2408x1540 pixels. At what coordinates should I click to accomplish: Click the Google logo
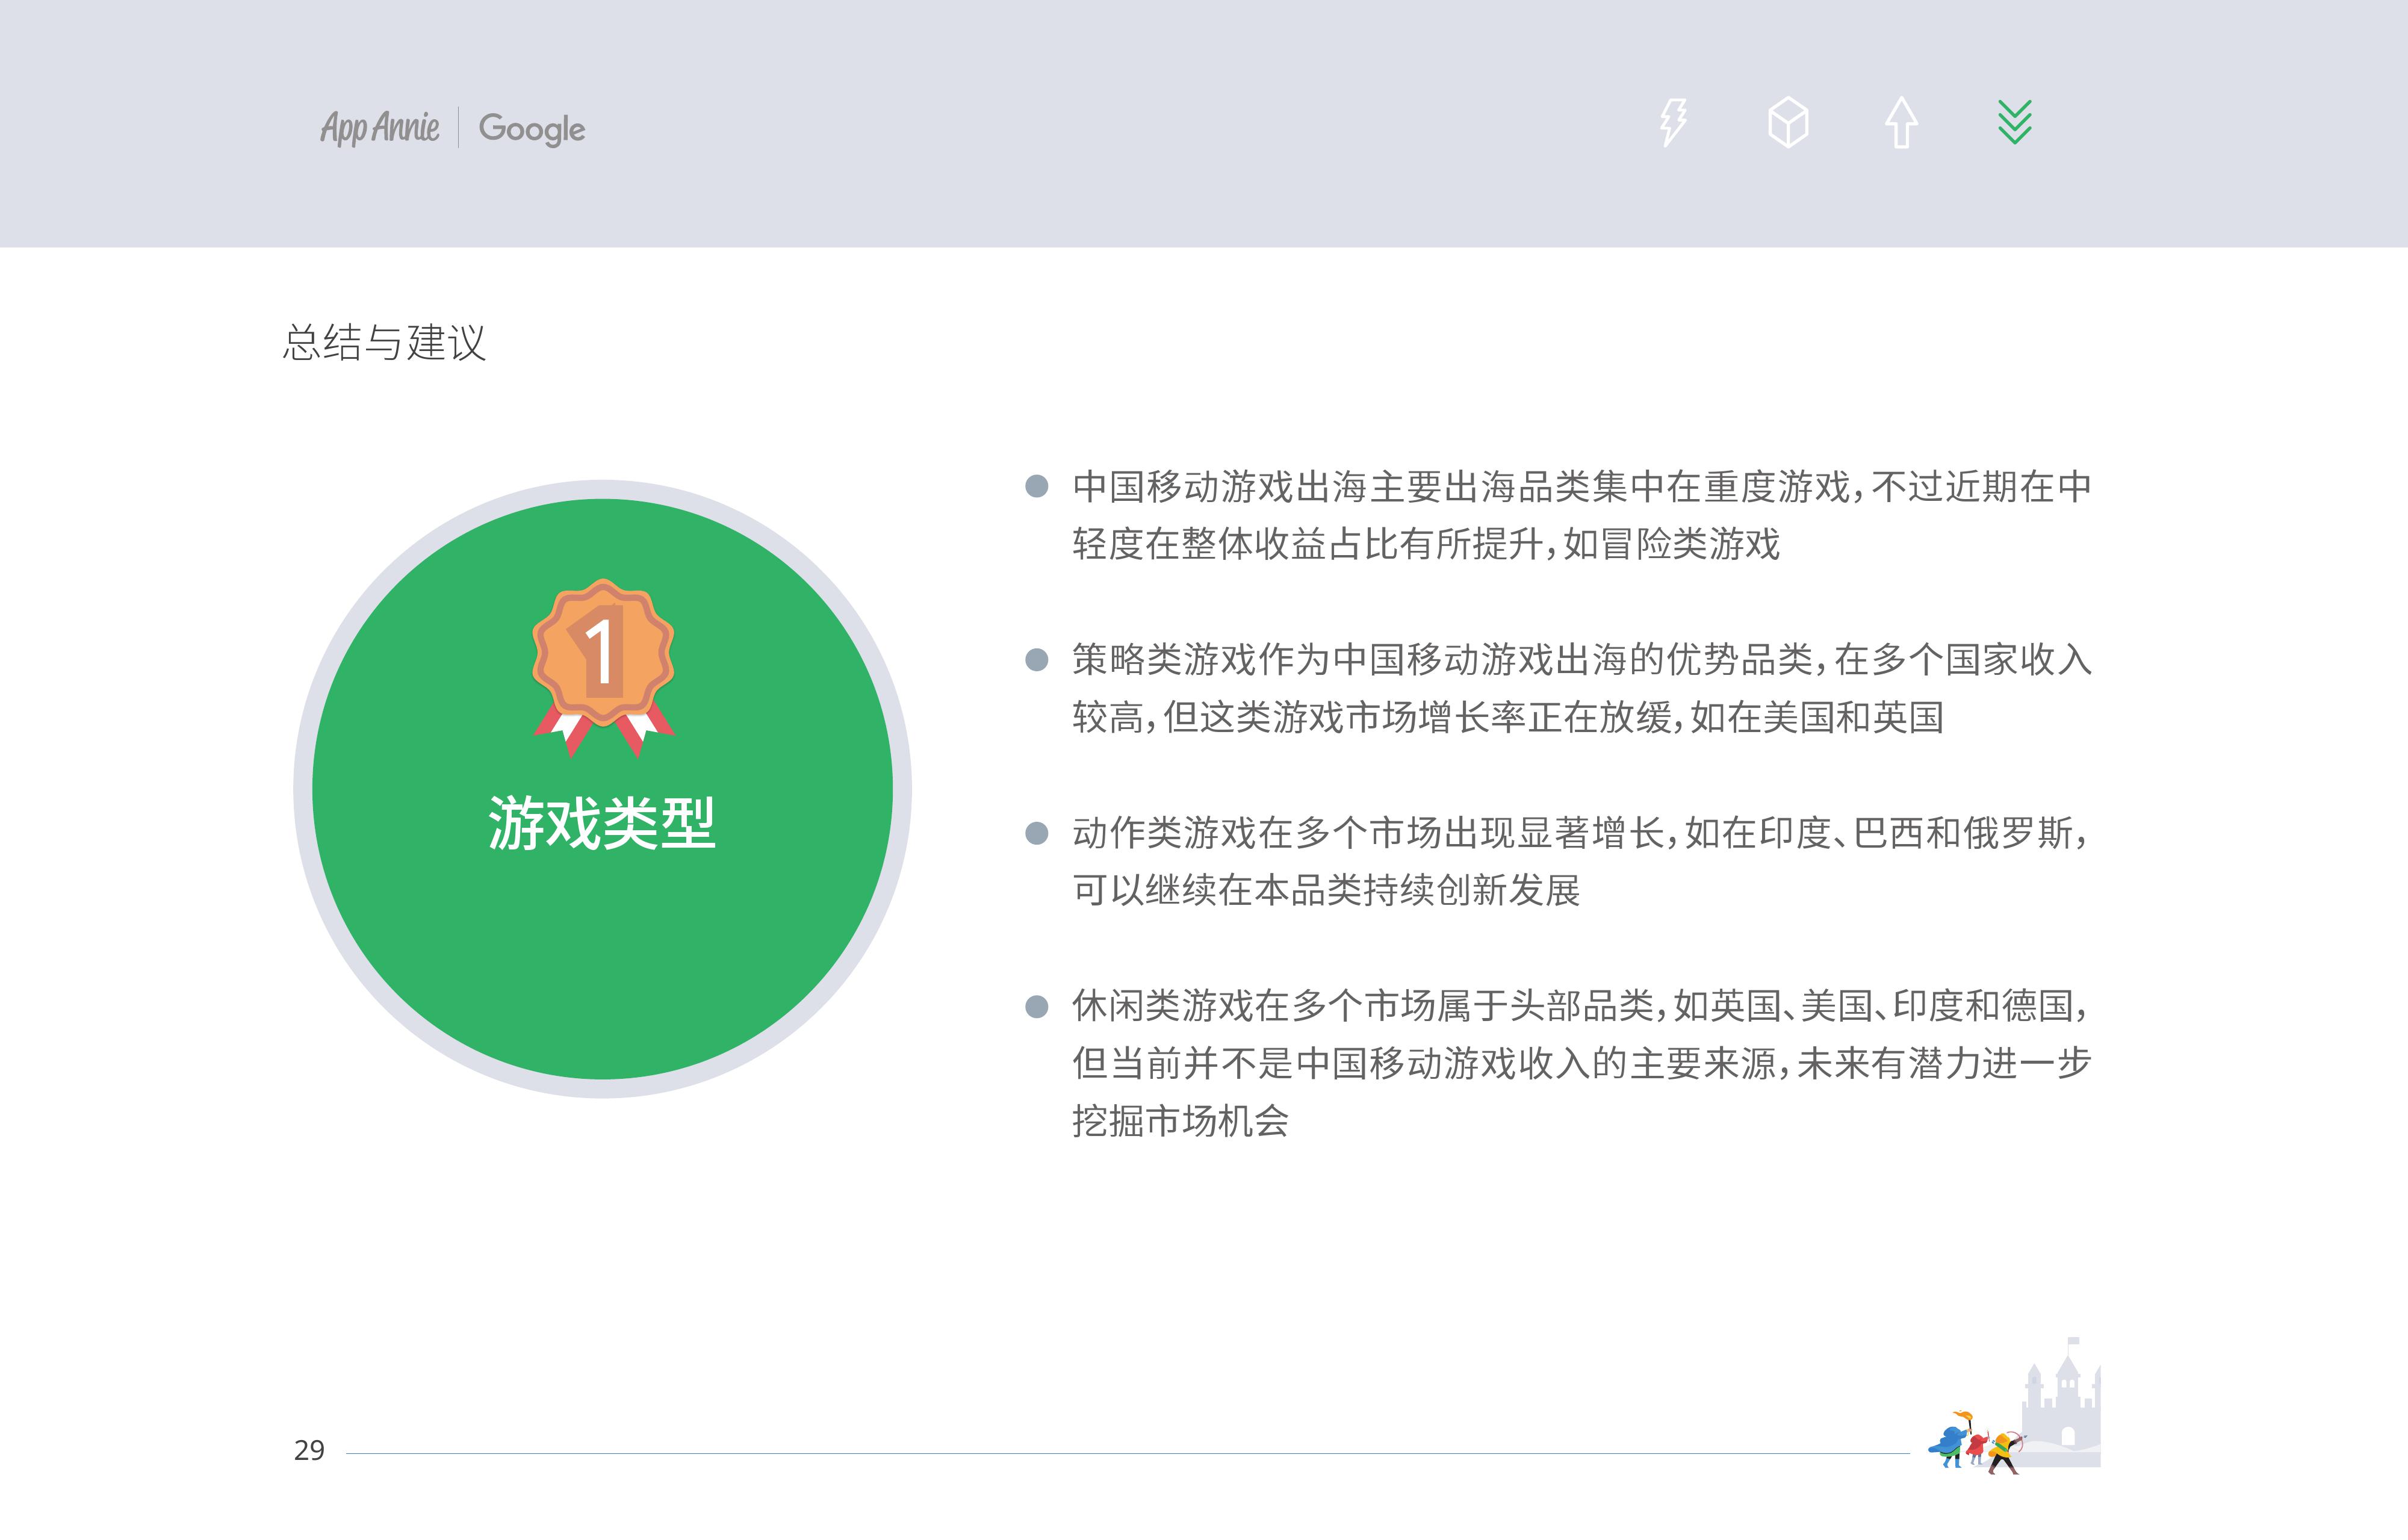click(x=532, y=128)
